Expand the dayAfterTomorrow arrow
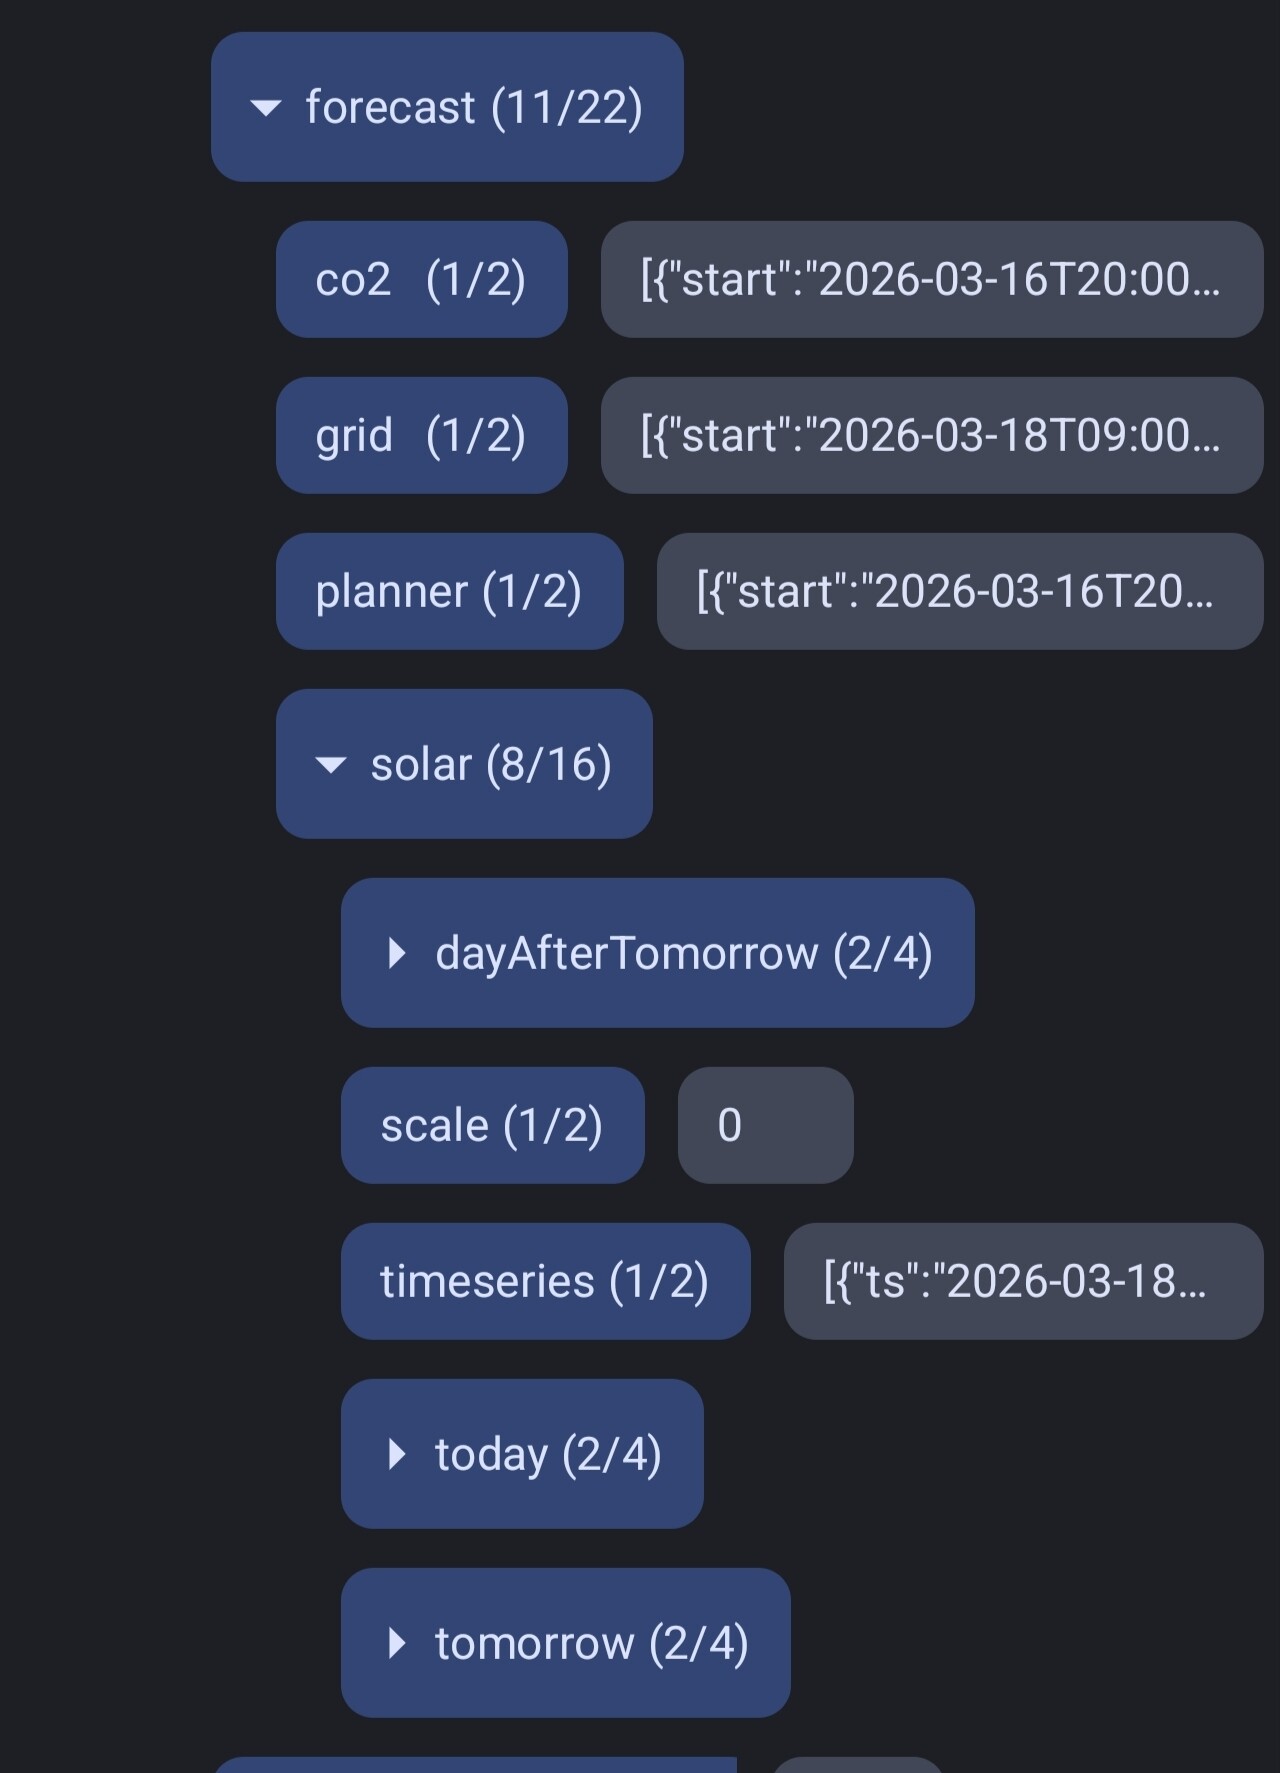Screen dimensions: 1280x1773 [396, 953]
